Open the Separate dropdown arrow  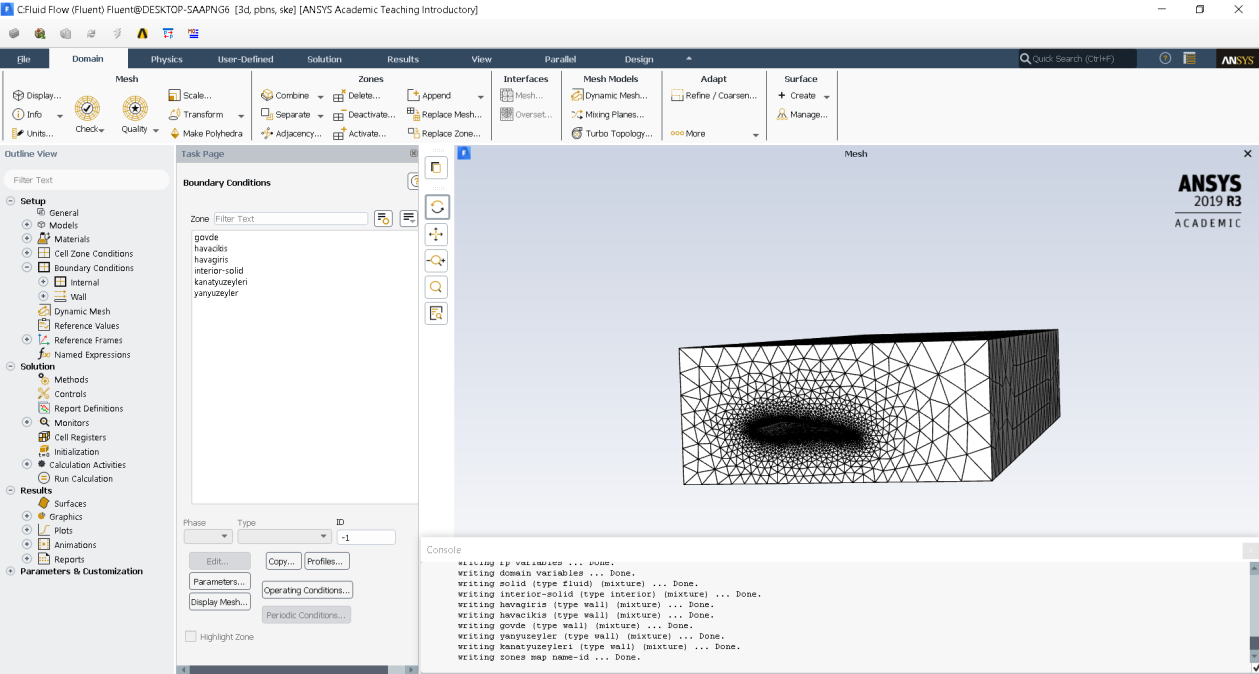point(320,116)
